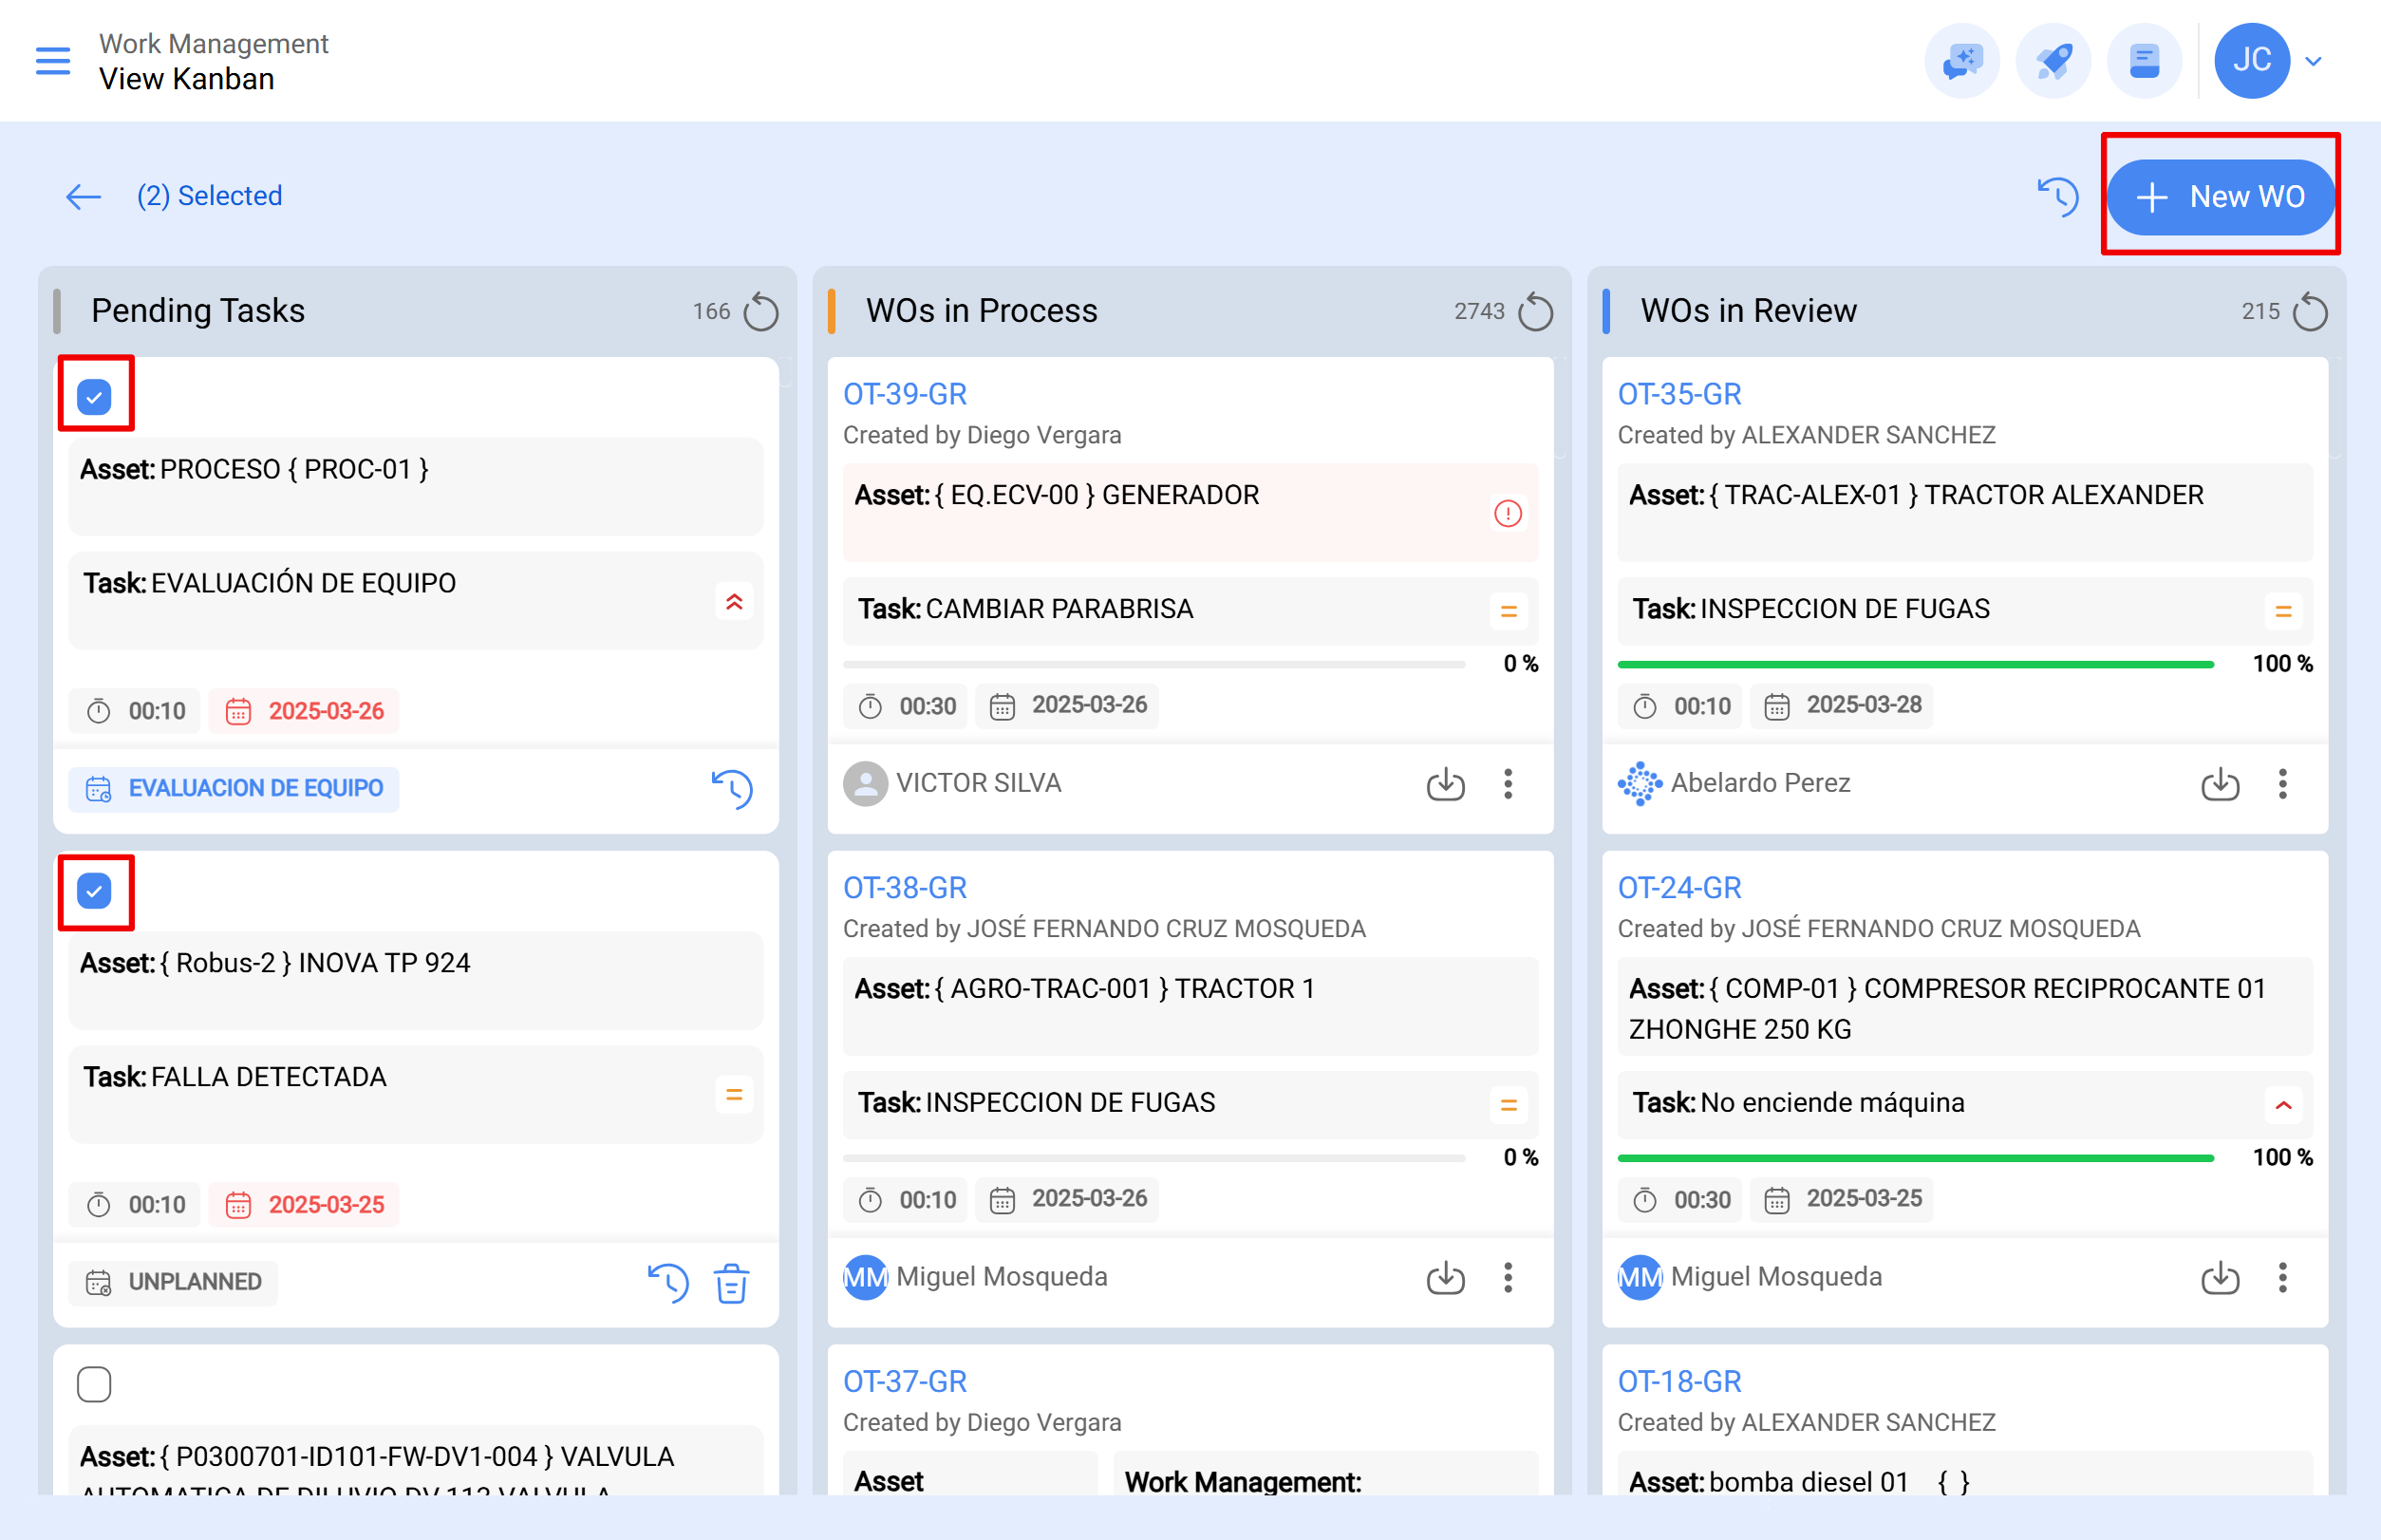
Task: Click the rocket quick-launch icon
Action: [2052, 60]
